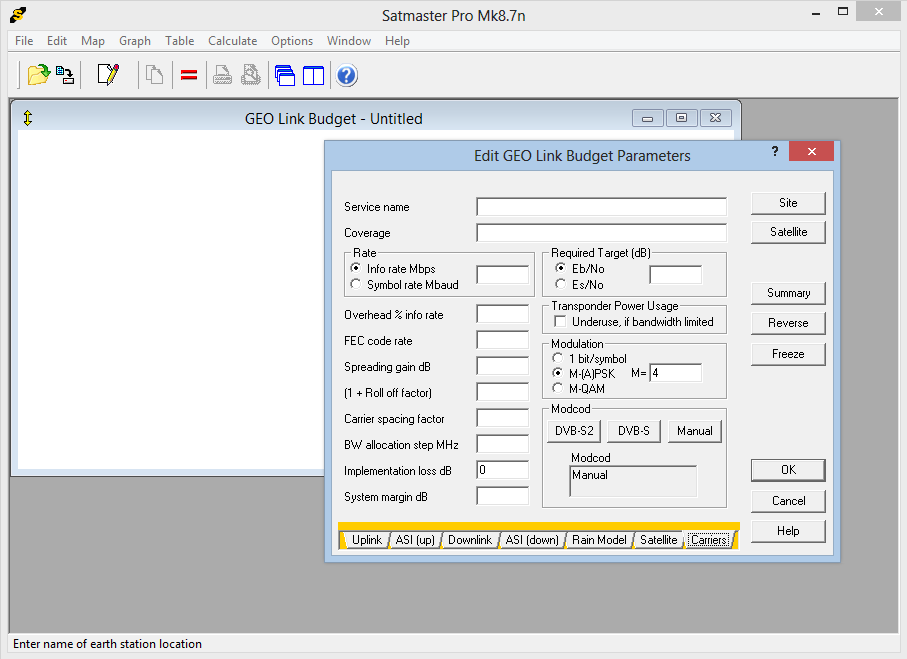Open the Calculate menu
The height and width of the screenshot is (659, 907).
click(233, 41)
